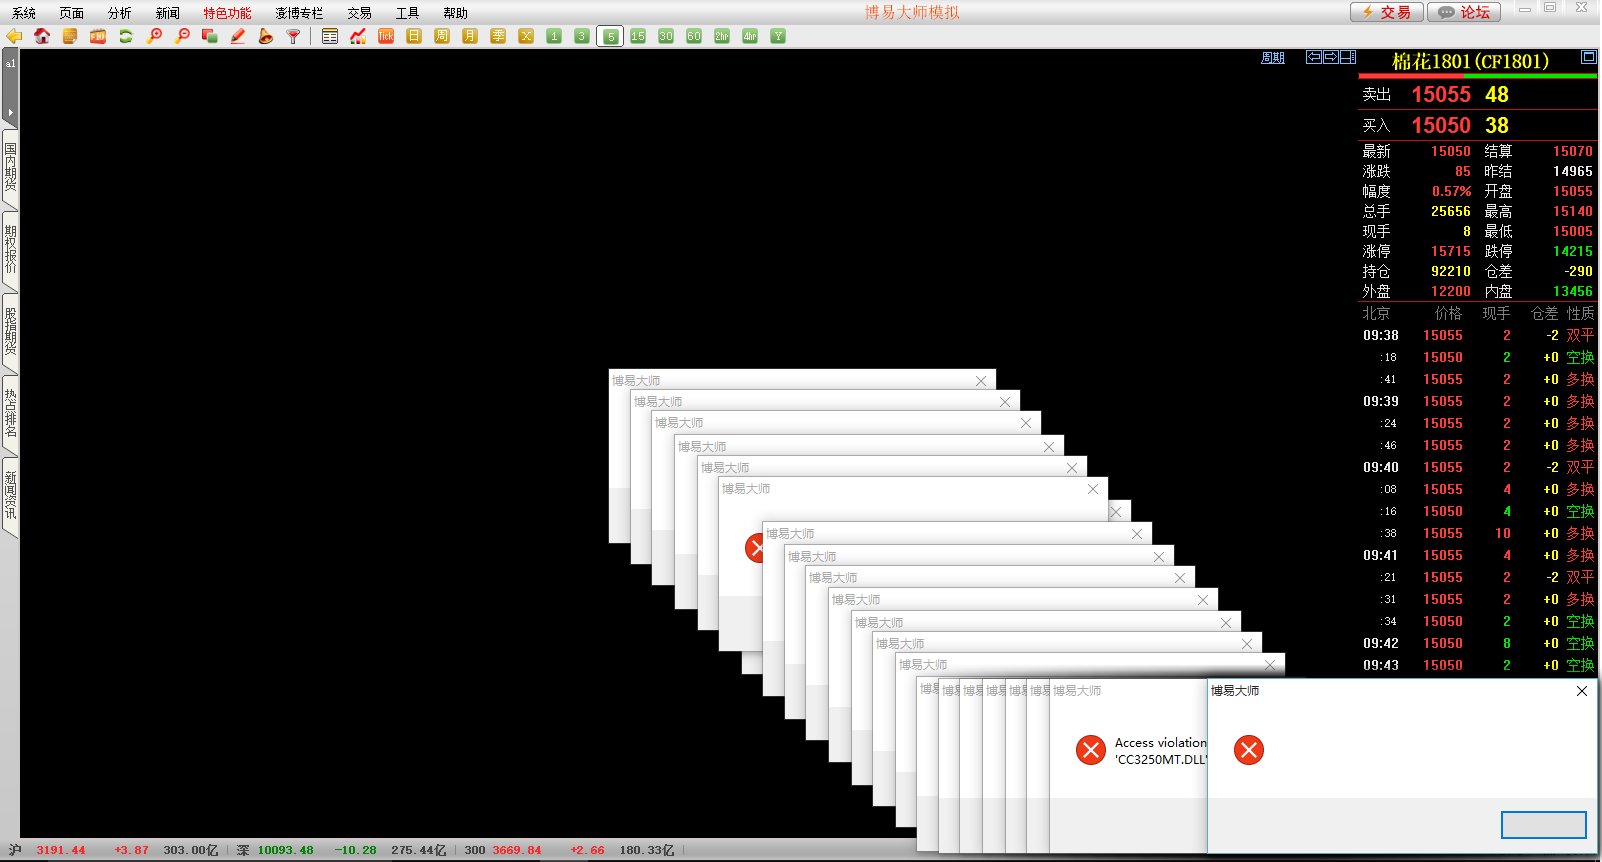Switch to daily (日) K-line period

[x=414, y=36]
